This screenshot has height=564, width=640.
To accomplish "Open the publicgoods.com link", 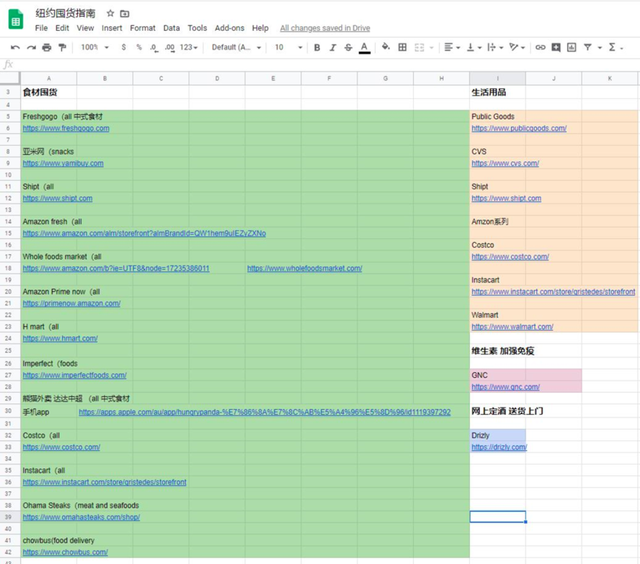I will [519, 128].
